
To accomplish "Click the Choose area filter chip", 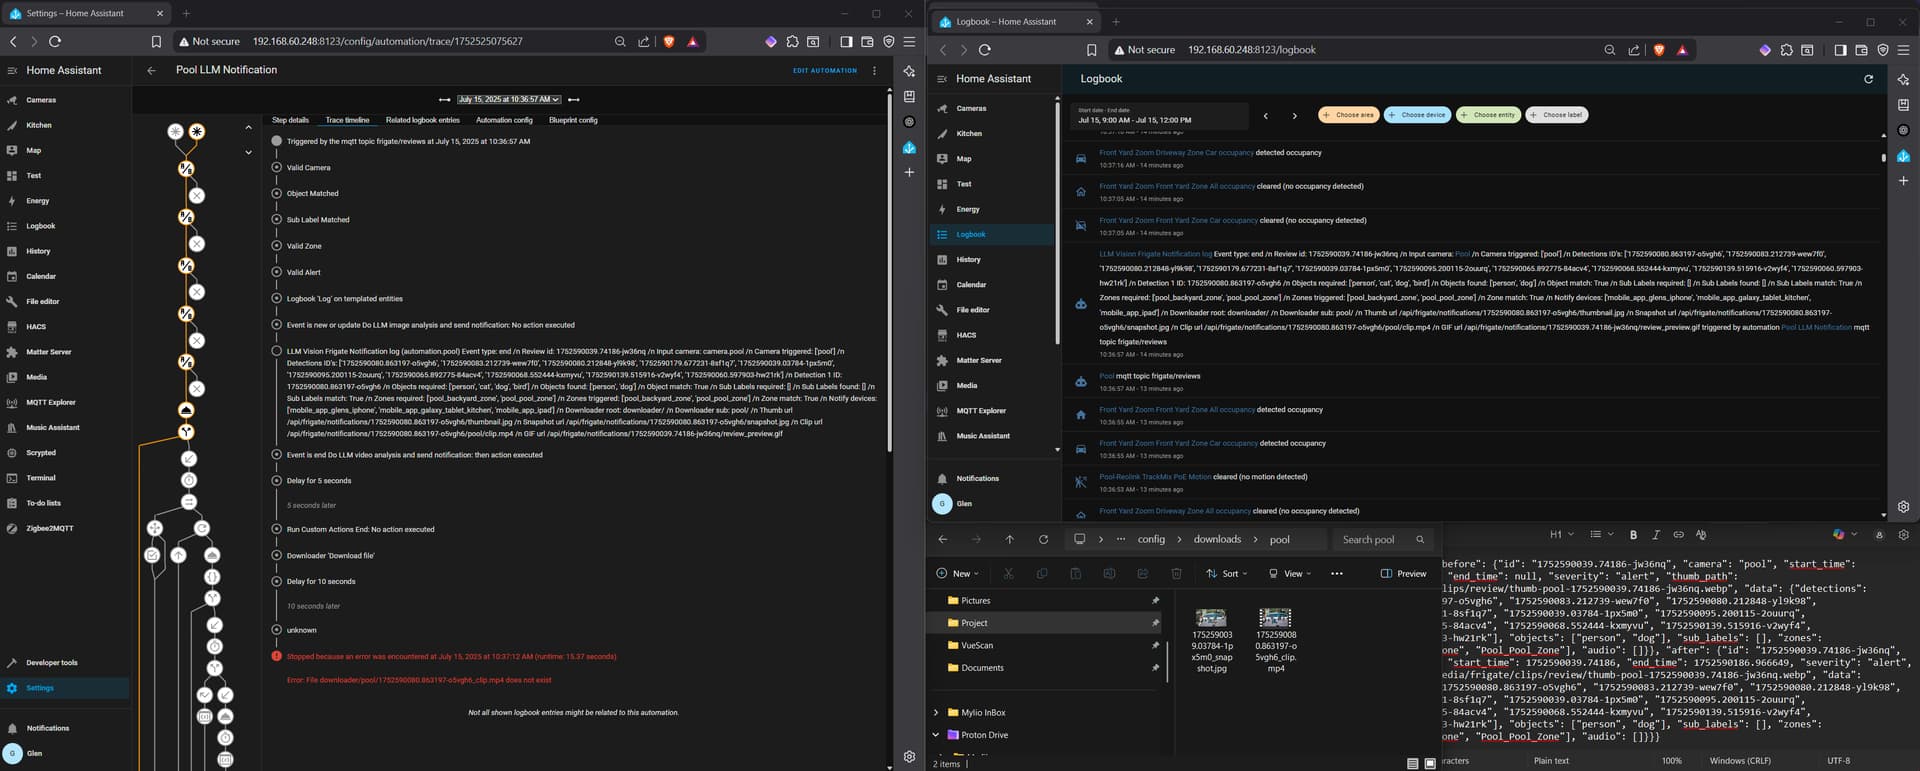I will (1348, 115).
